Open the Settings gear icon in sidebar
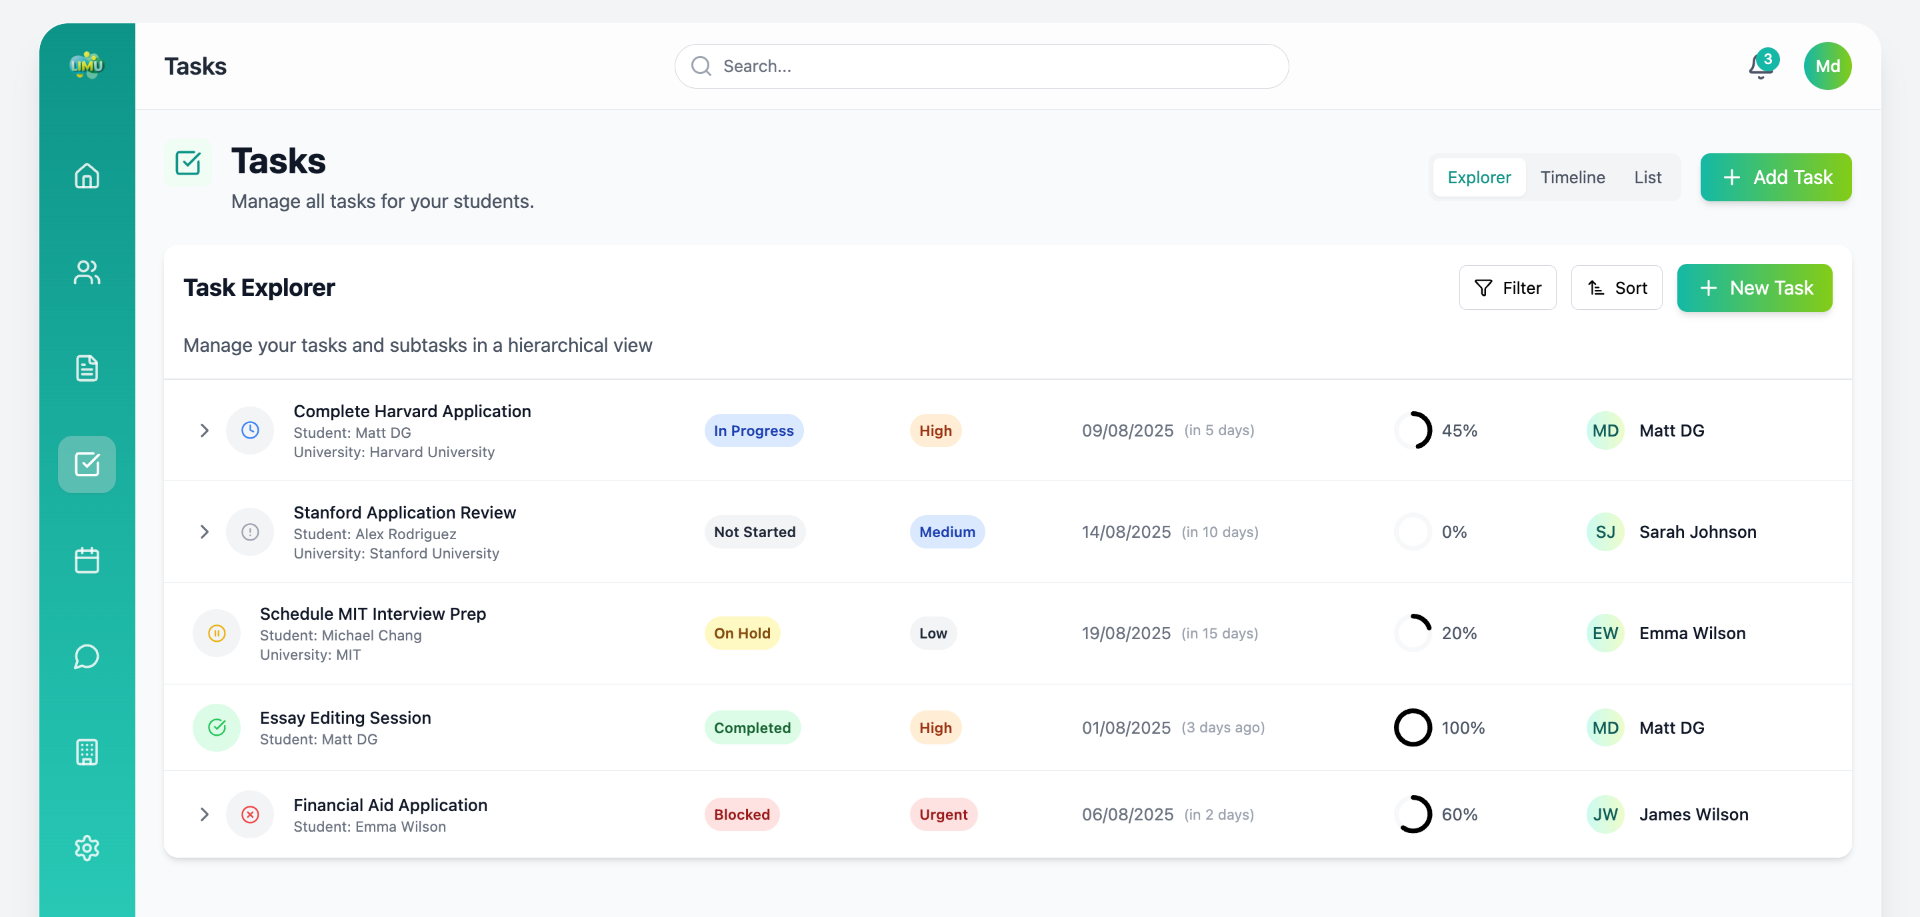This screenshot has height=917, width=1920. (87, 848)
